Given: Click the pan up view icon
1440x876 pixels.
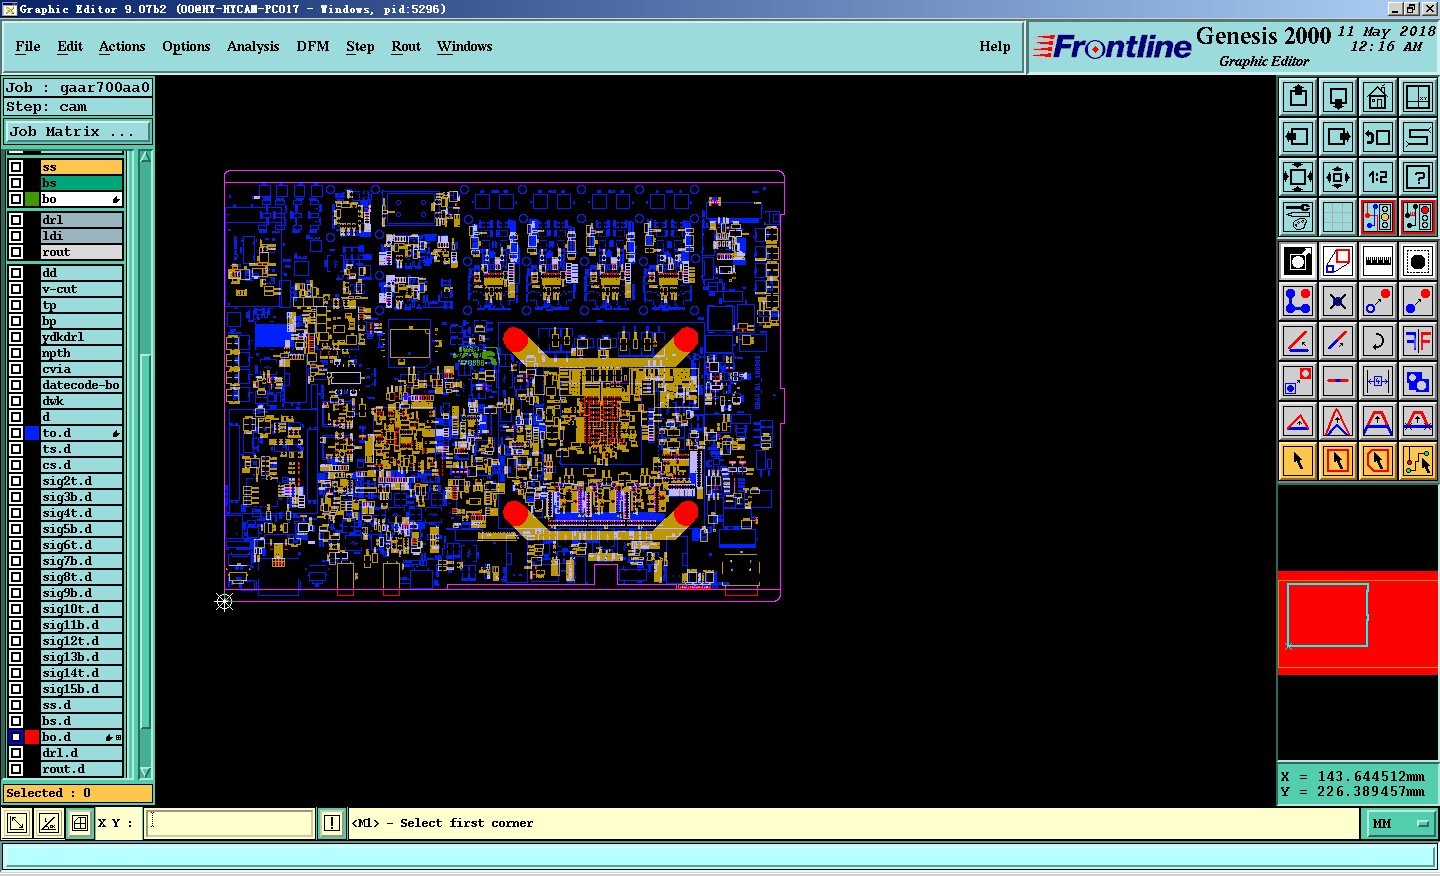Looking at the screenshot, I should pos(1298,97).
